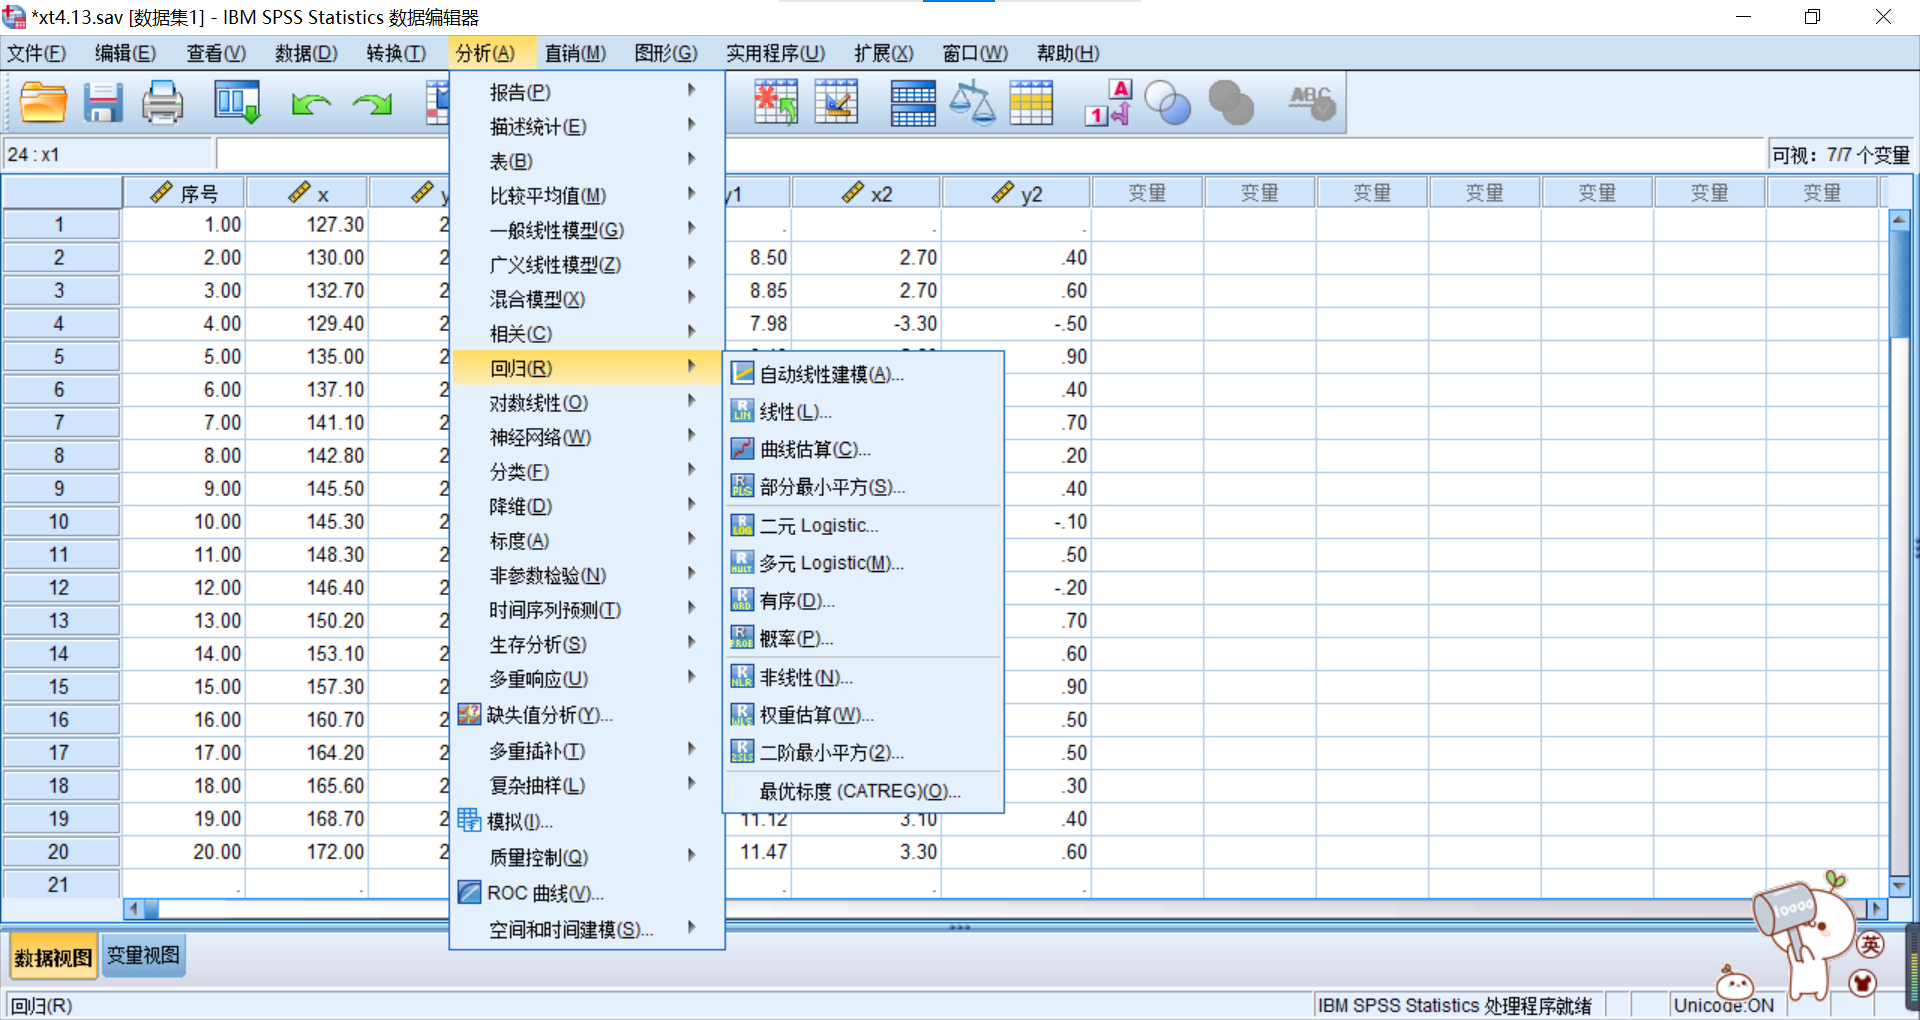Expand the 比较平均值(M) submenu

tap(587, 196)
